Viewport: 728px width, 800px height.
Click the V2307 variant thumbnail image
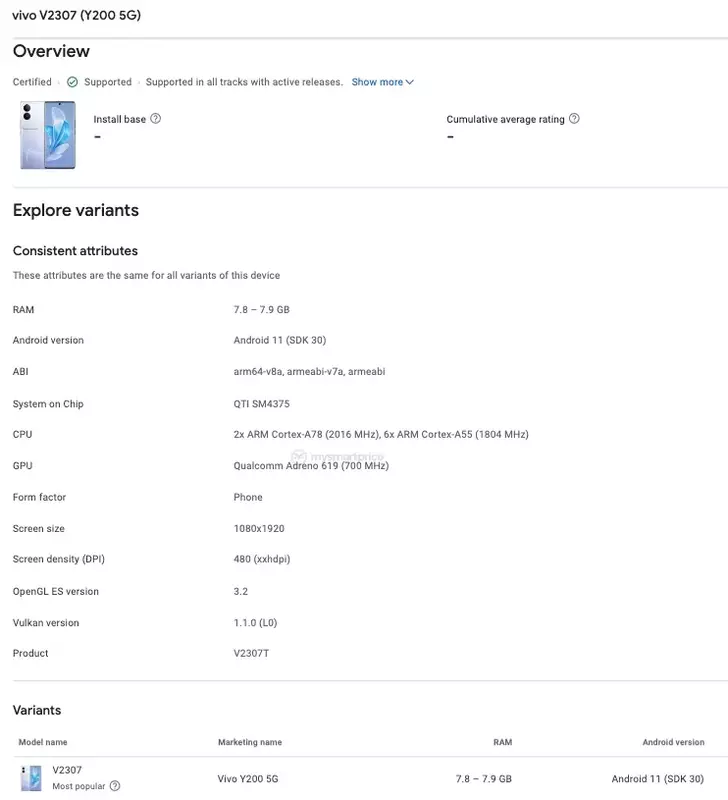coord(31,778)
